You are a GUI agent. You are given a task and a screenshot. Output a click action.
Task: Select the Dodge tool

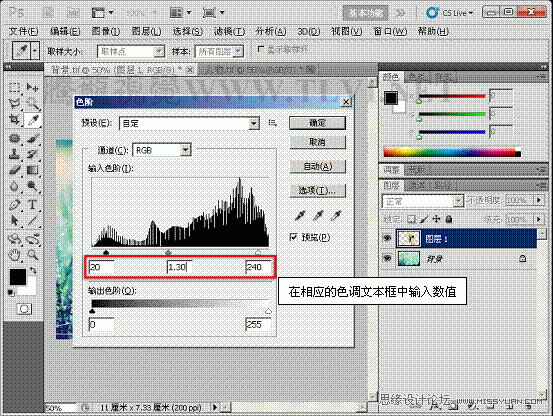32,186
